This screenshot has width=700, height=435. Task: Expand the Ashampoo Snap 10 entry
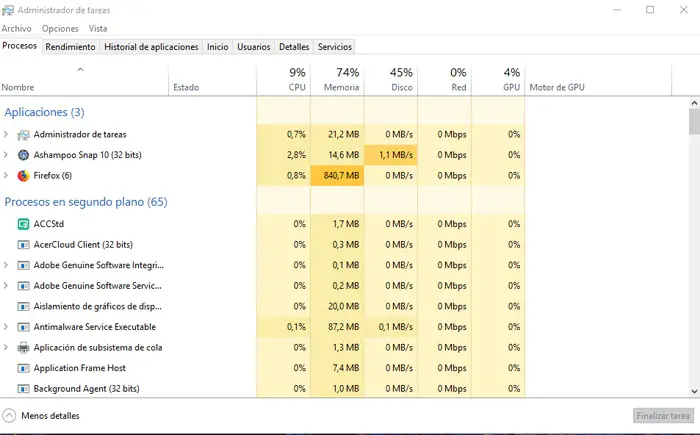(x=6, y=155)
